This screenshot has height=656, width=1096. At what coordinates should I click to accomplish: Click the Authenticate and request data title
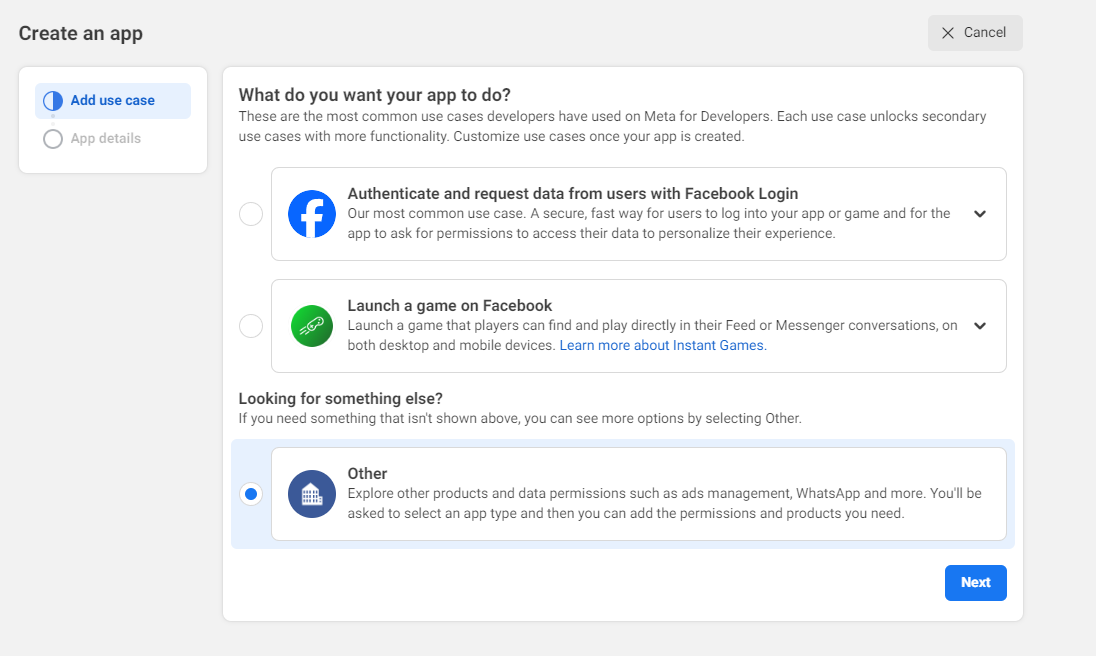(572, 194)
